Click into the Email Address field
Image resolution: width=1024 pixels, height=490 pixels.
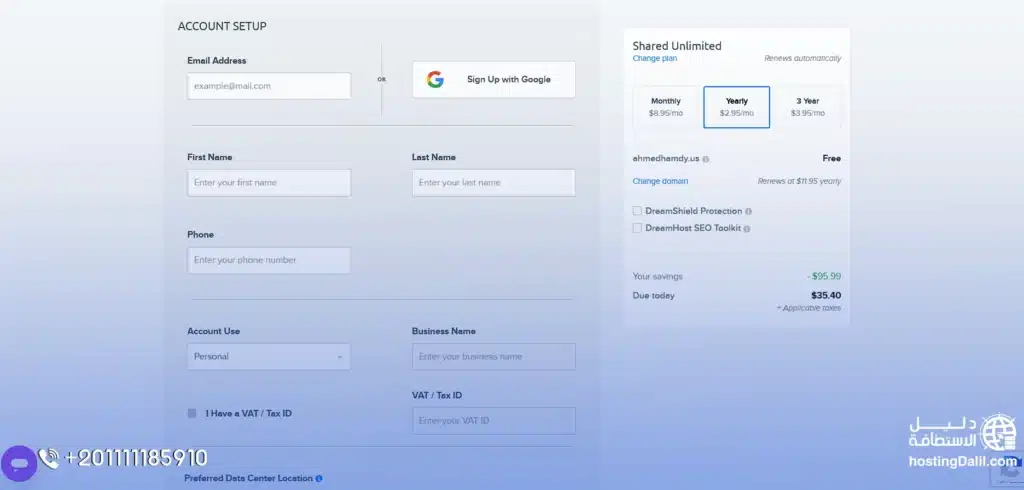pos(268,86)
